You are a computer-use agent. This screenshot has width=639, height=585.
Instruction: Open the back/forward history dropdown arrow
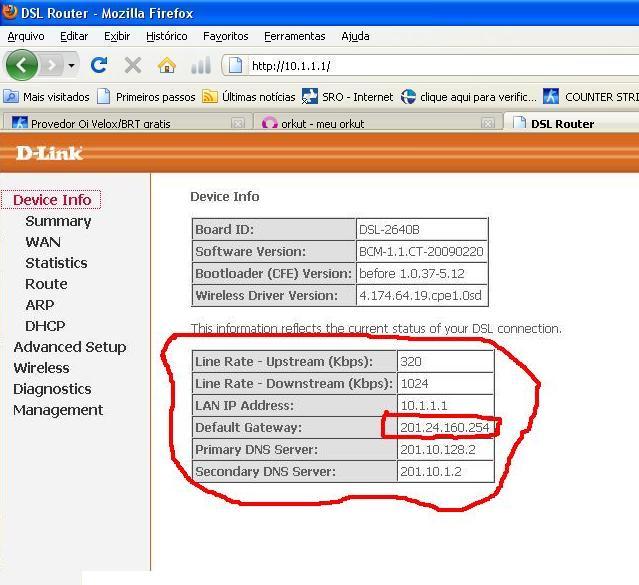tap(71, 66)
